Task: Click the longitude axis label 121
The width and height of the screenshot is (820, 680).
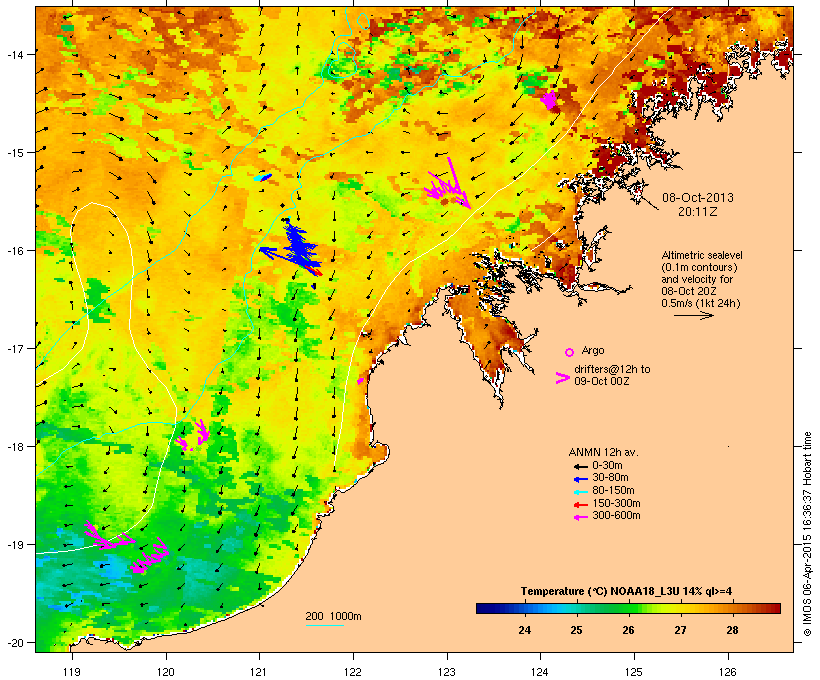Action: pos(259,672)
